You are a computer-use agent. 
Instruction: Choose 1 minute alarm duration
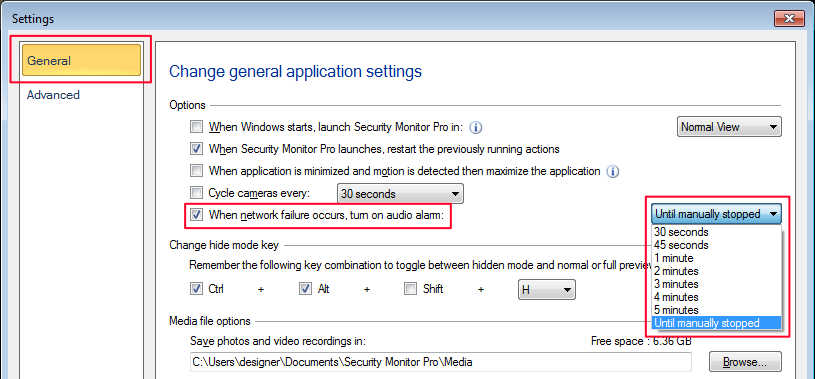tap(716, 258)
